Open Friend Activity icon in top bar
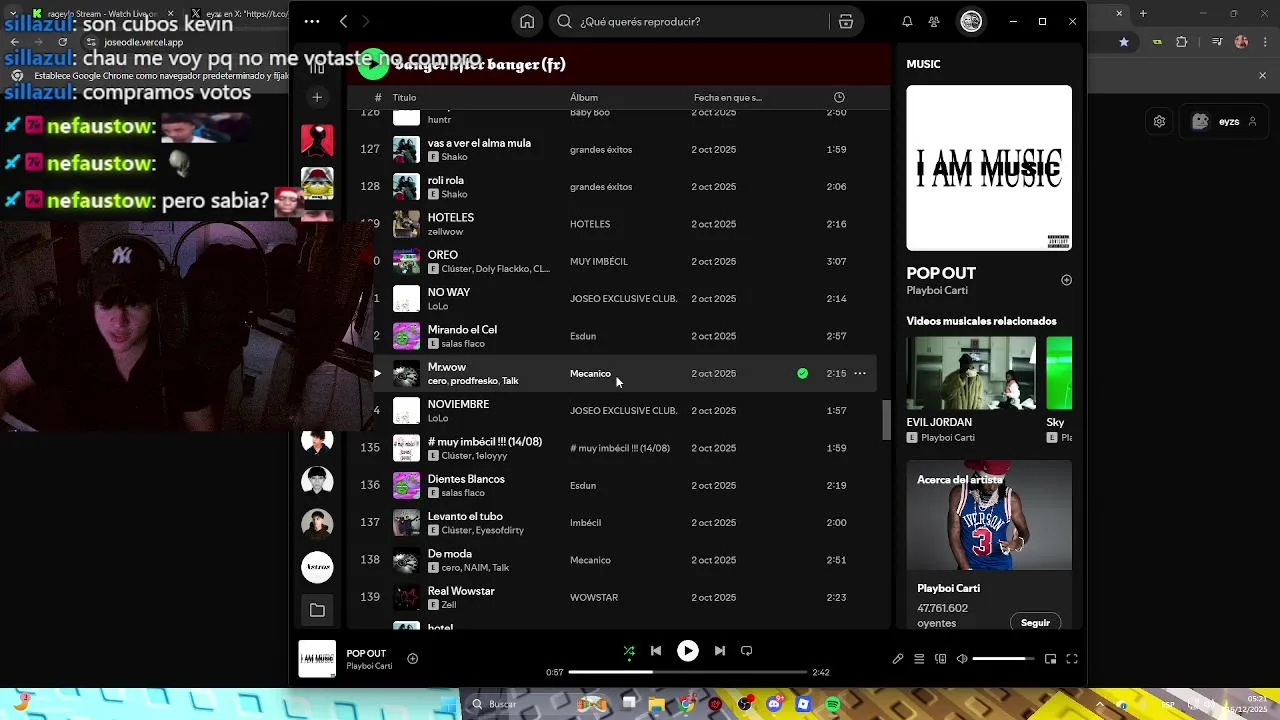Viewport: 1280px width, 720px height. [934, 21]
